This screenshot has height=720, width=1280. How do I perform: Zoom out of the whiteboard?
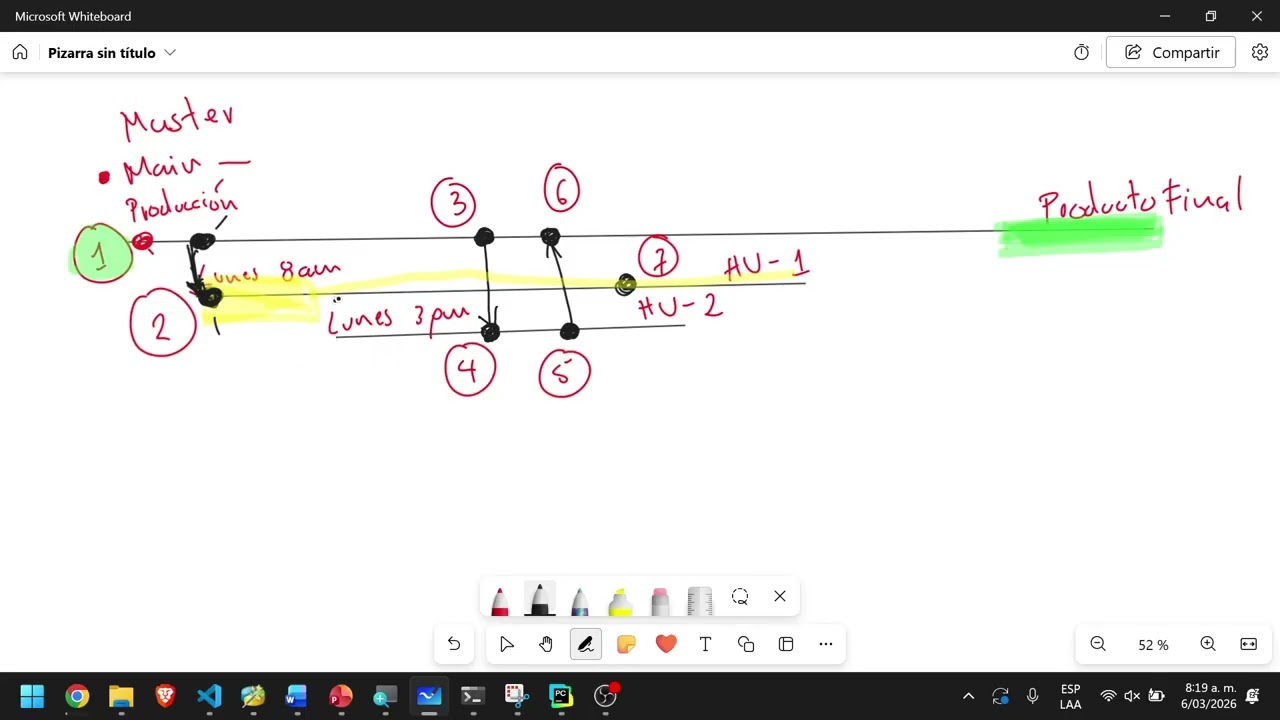tap(1098, 645)
